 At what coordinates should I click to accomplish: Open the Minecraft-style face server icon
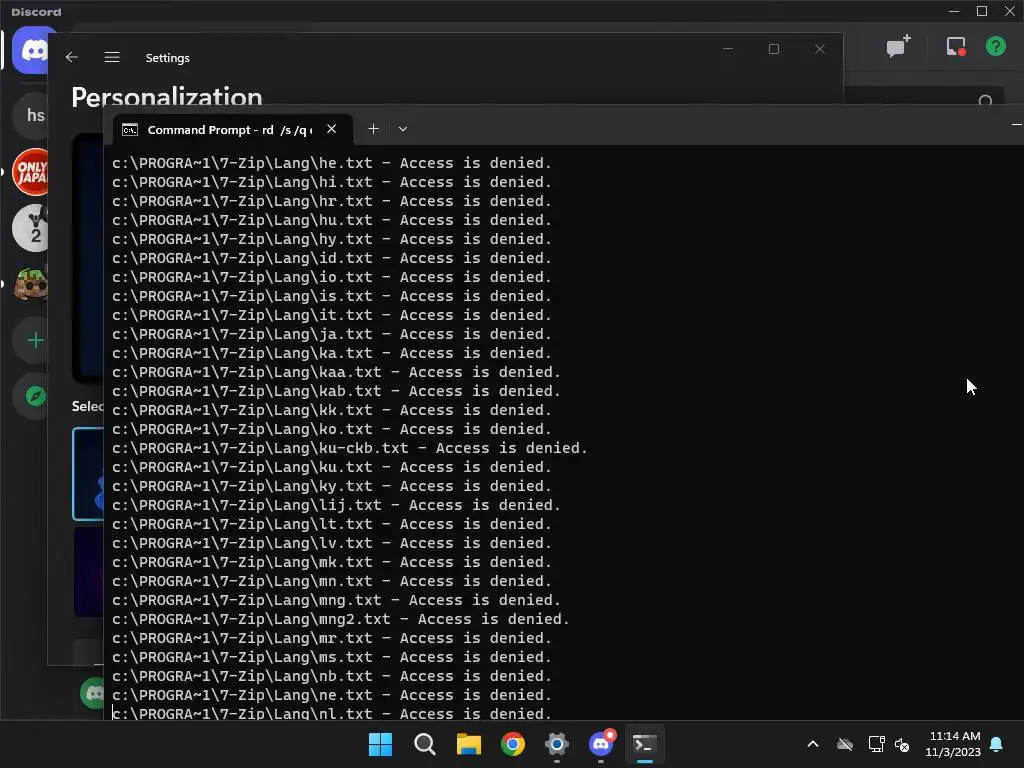31,284
